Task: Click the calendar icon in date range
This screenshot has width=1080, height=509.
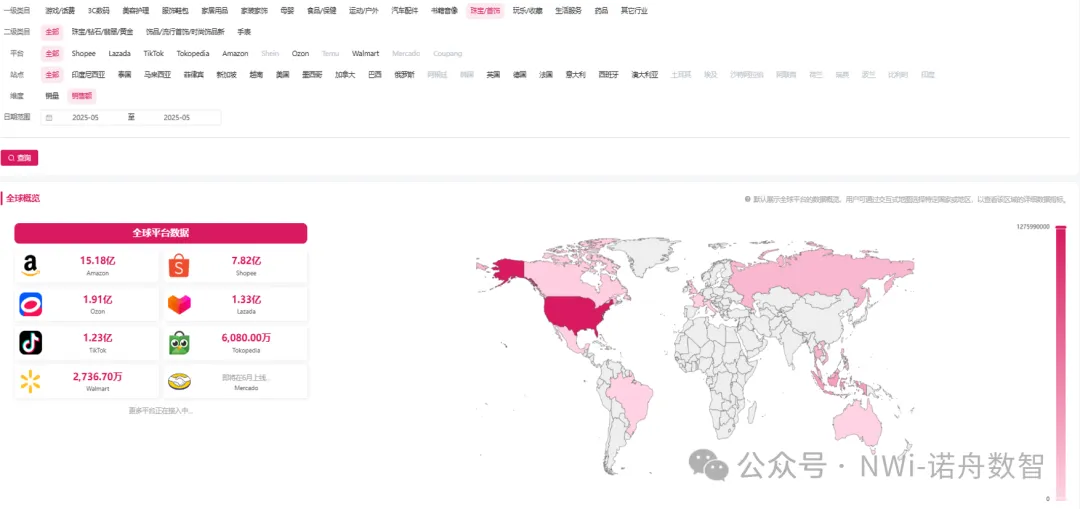Action: [49, 117]
